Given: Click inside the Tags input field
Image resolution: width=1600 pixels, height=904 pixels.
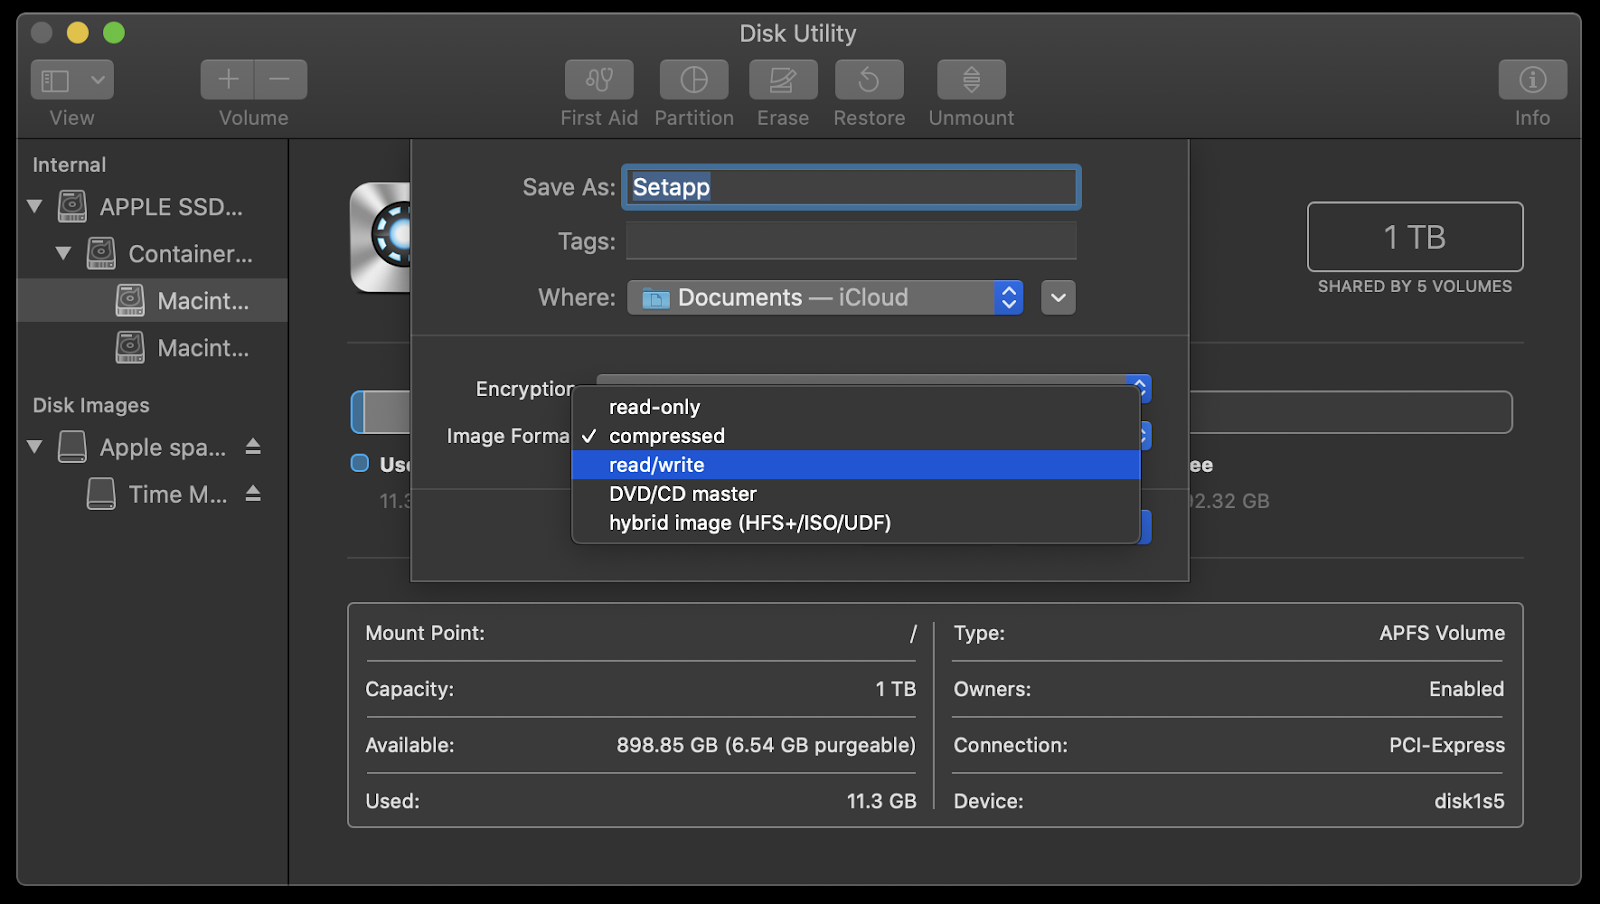Looking at the screenshot, I should 850,241.
